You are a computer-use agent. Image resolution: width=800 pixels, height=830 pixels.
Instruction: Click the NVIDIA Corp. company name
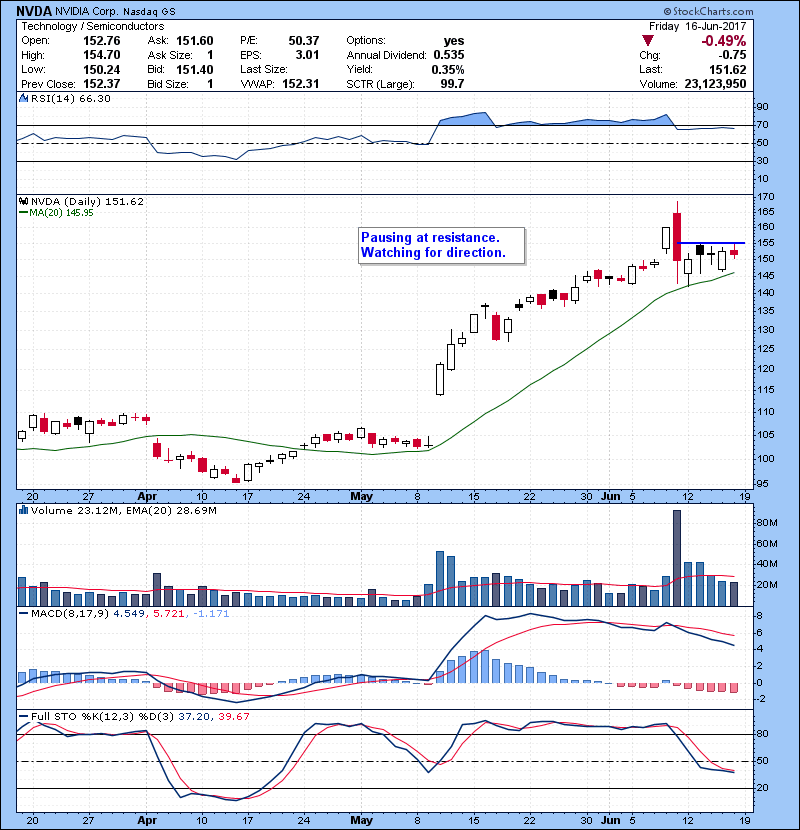(x=87, y=11)
